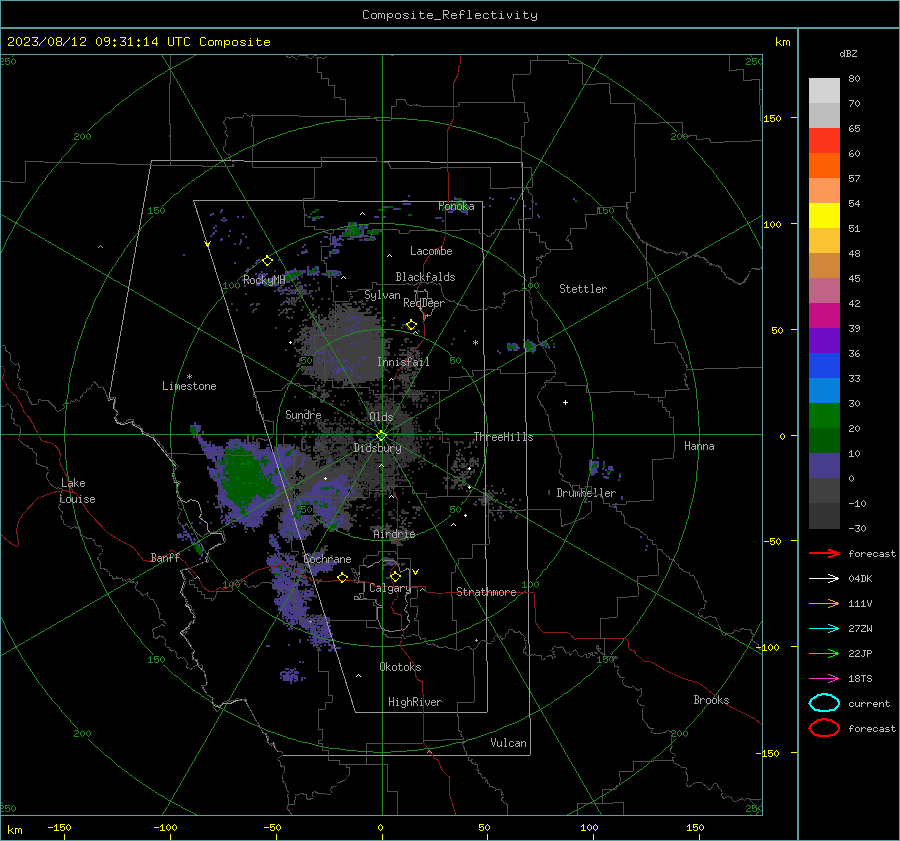The image size is (900, 841).
Task: Click the Sundre city label
Action: pyautogui.click(x=303, y=414)
